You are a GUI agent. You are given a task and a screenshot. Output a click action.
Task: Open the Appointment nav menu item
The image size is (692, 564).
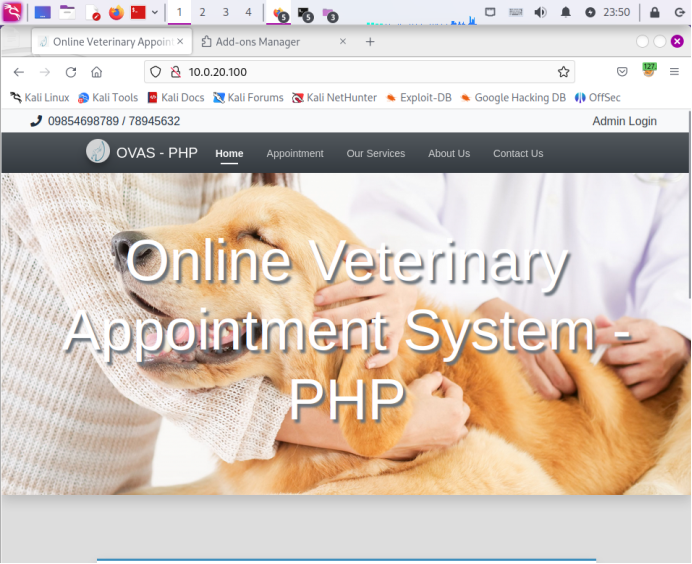tap(295, 154)
